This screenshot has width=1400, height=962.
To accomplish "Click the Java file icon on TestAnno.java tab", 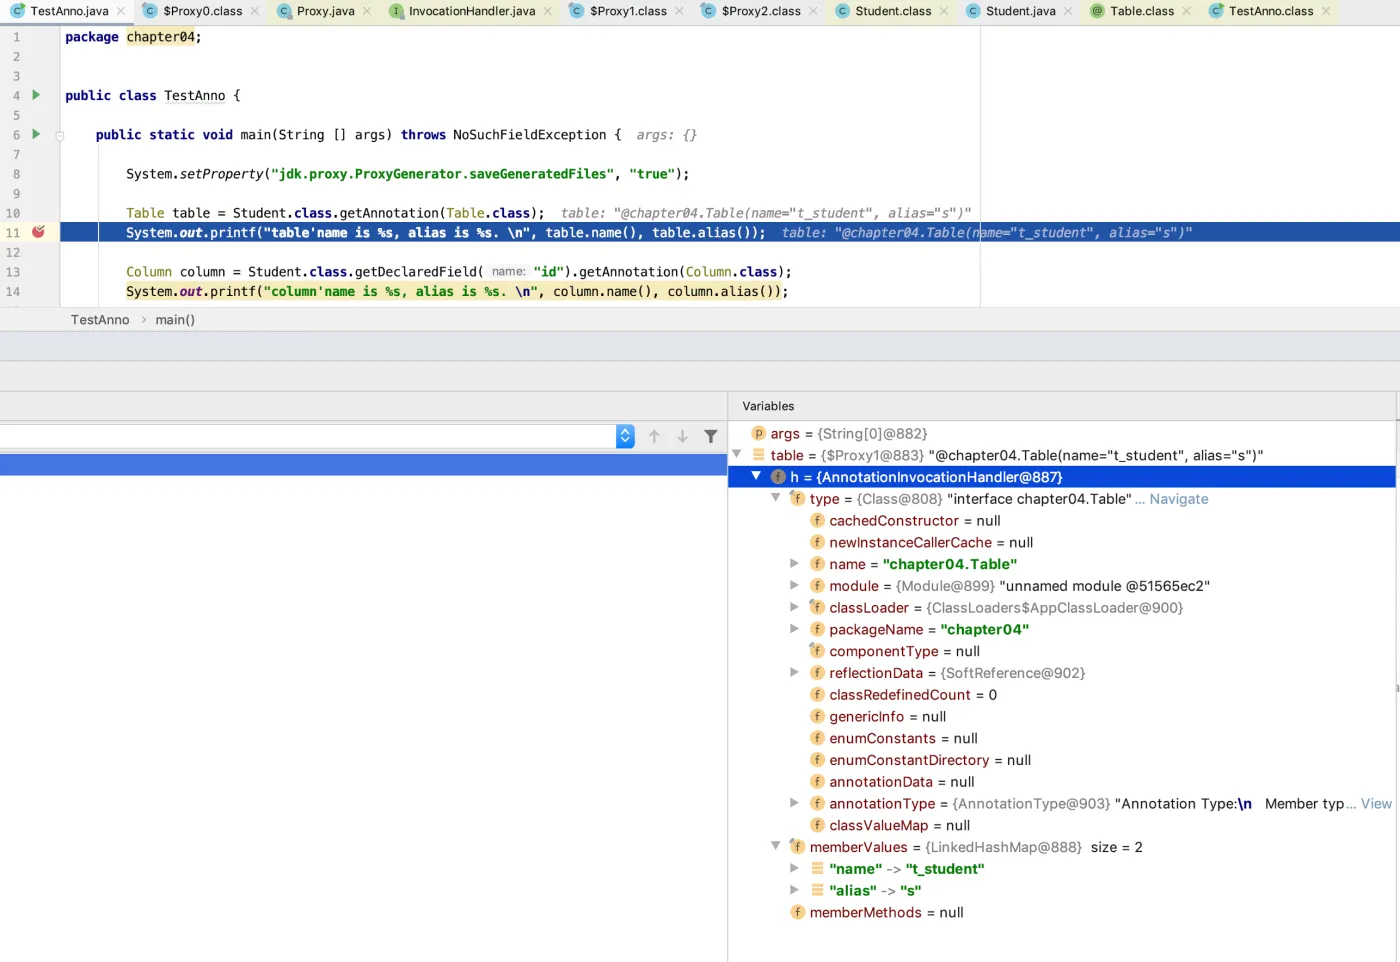I will click(18, 11).
